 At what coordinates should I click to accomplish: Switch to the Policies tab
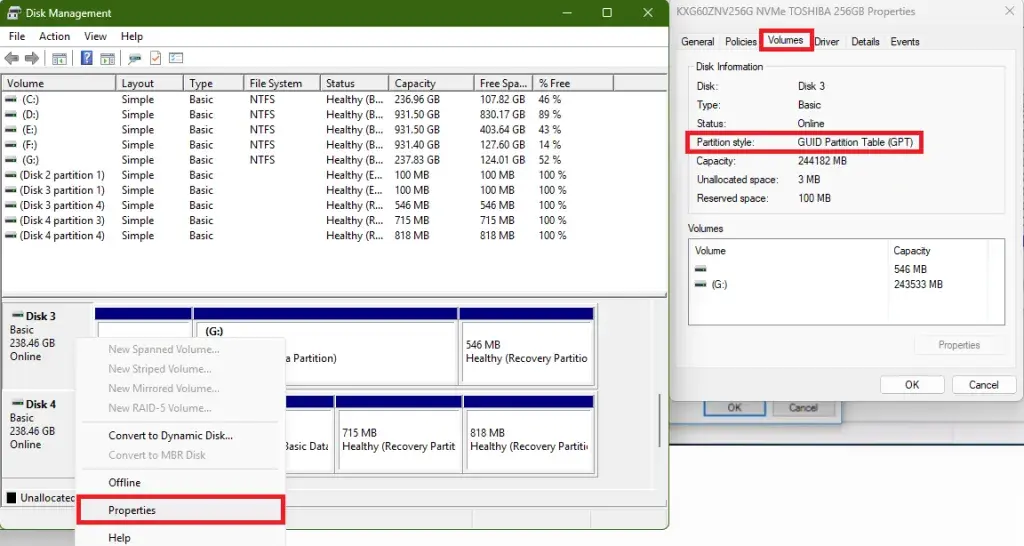coord(741,42)
